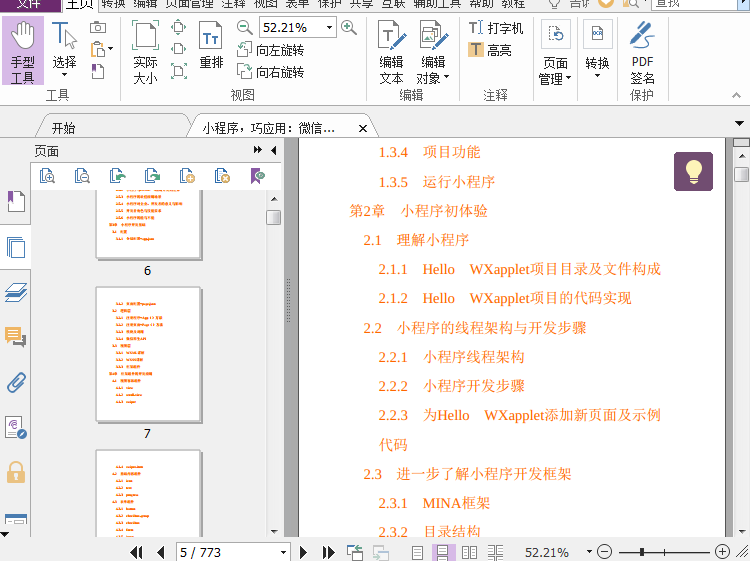Click zoom slider handle in status bar
Viewport: 750px width, 561px height.
tap(642, 552)
